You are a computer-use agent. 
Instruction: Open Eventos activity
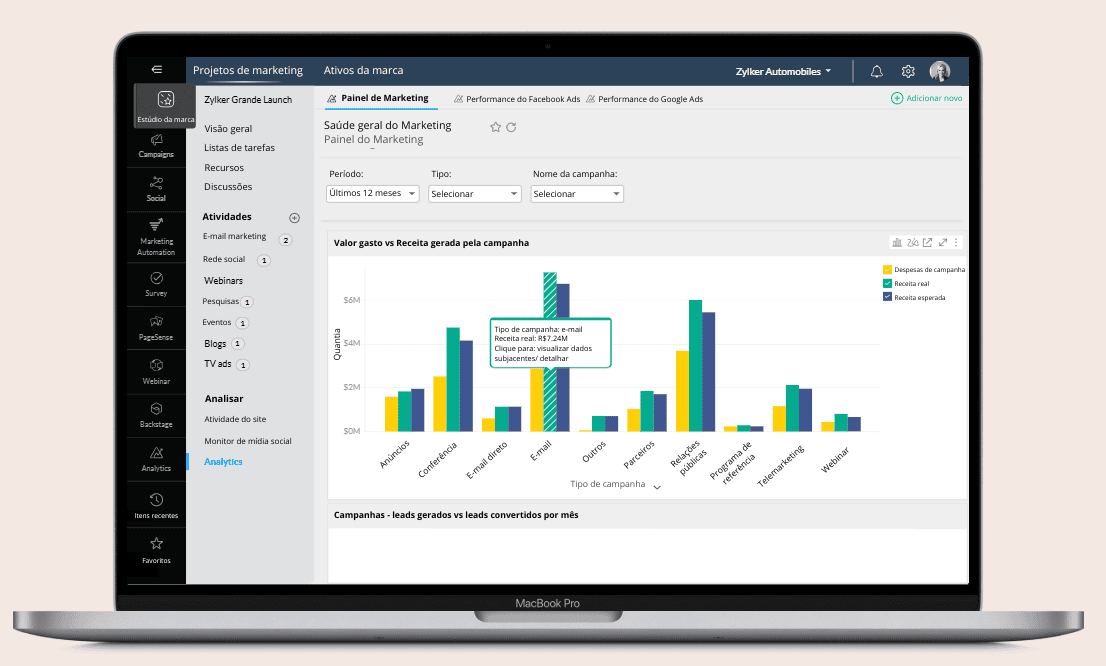tap(217, 322)
